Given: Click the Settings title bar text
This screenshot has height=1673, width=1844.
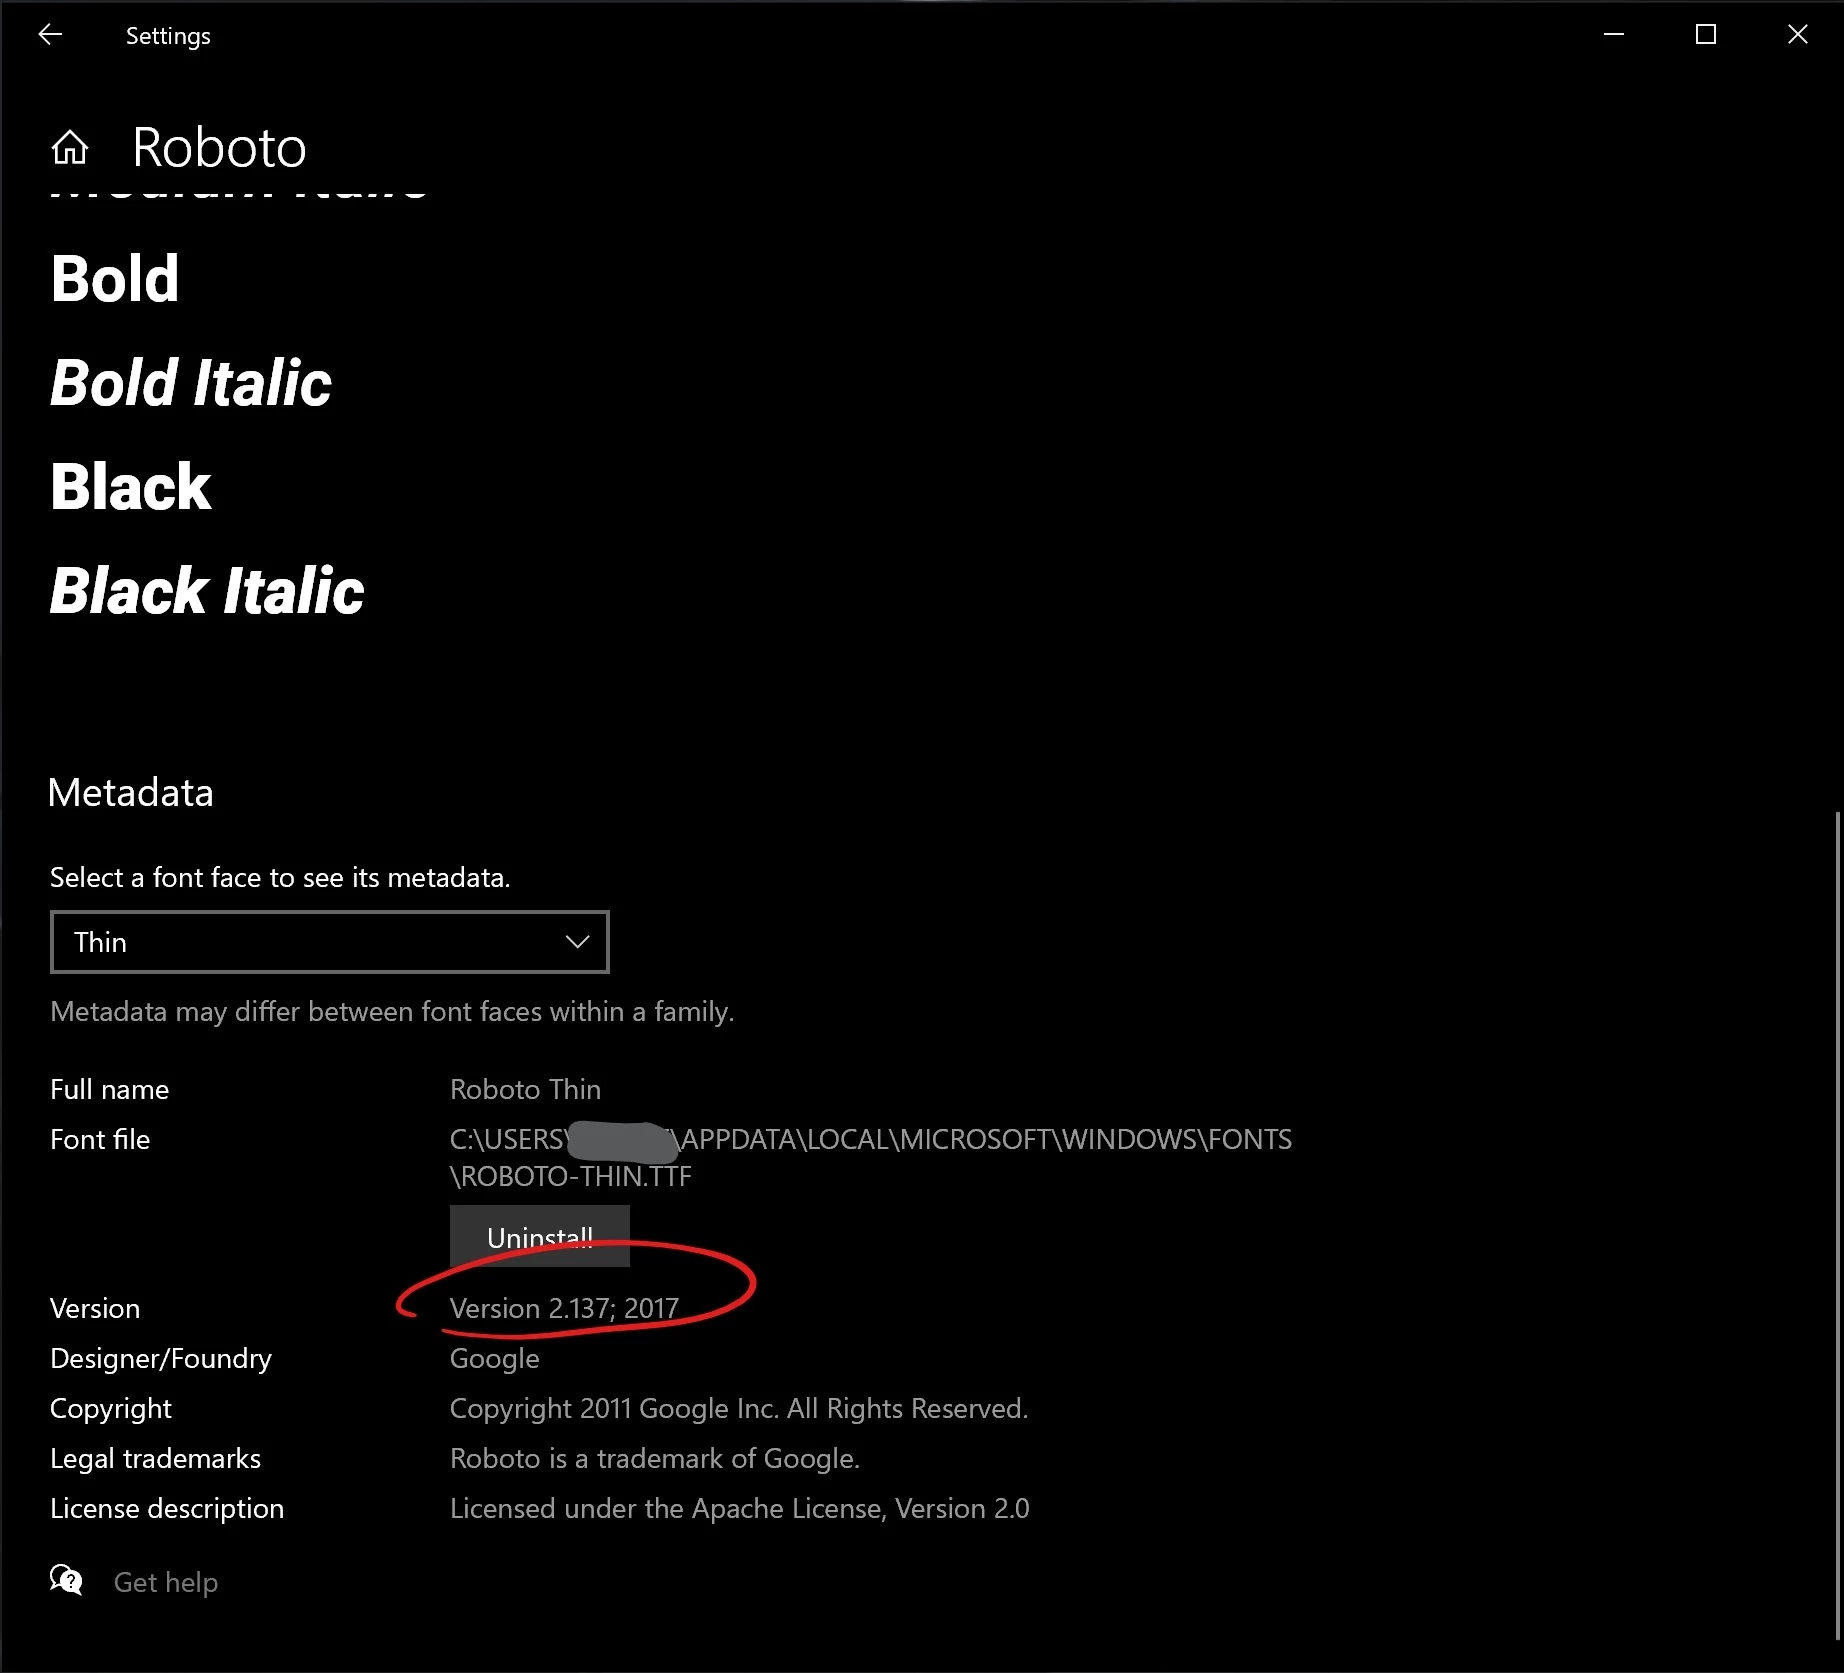Looking at the screenshot, I should tap(168, 36).
